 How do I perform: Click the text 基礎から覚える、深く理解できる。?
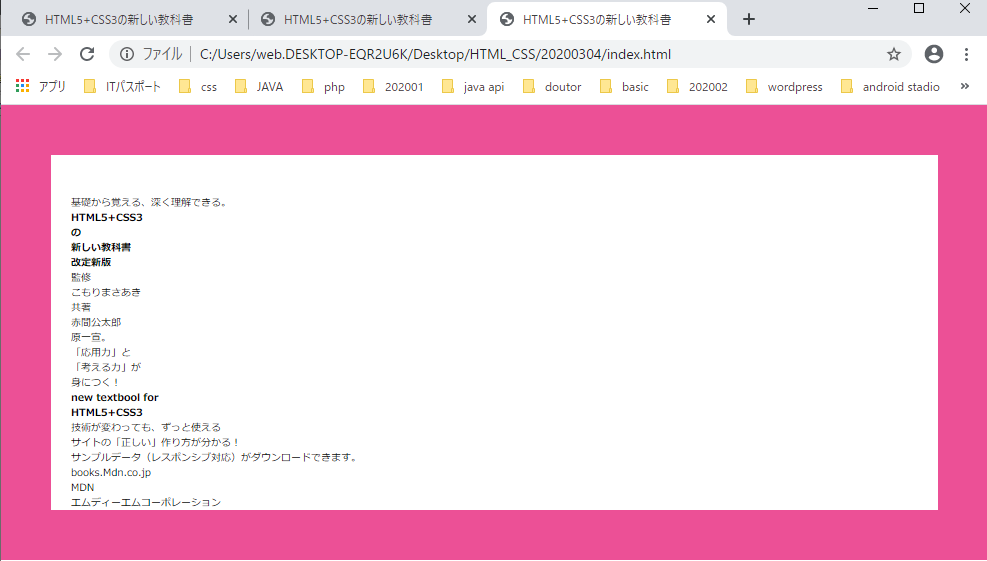[150, 202]
